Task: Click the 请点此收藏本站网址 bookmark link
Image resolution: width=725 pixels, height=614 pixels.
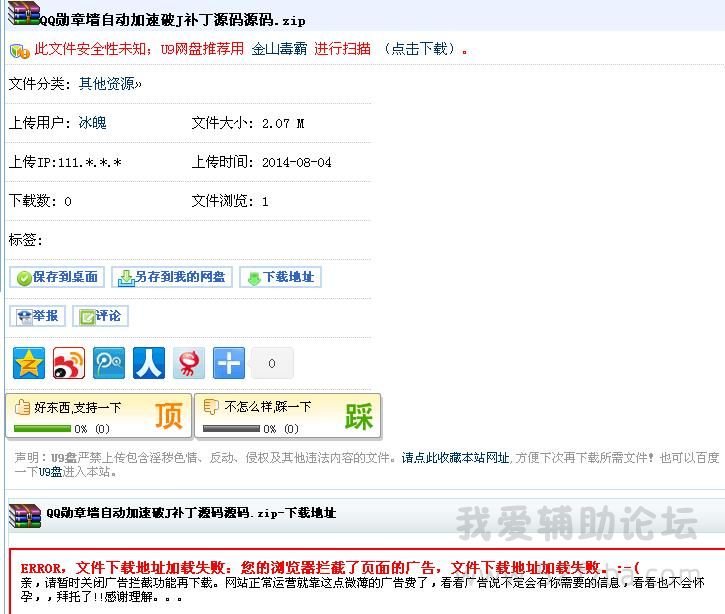Action: click(455, 458)
